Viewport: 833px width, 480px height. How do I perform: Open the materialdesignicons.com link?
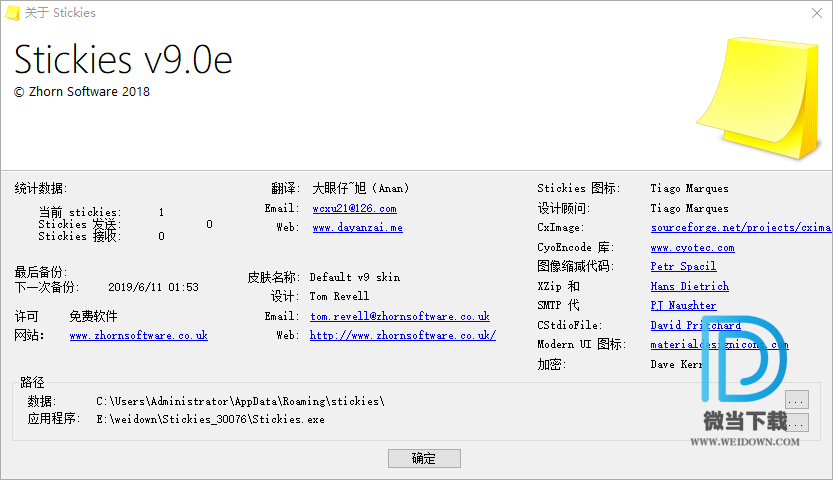coord(719,345)
